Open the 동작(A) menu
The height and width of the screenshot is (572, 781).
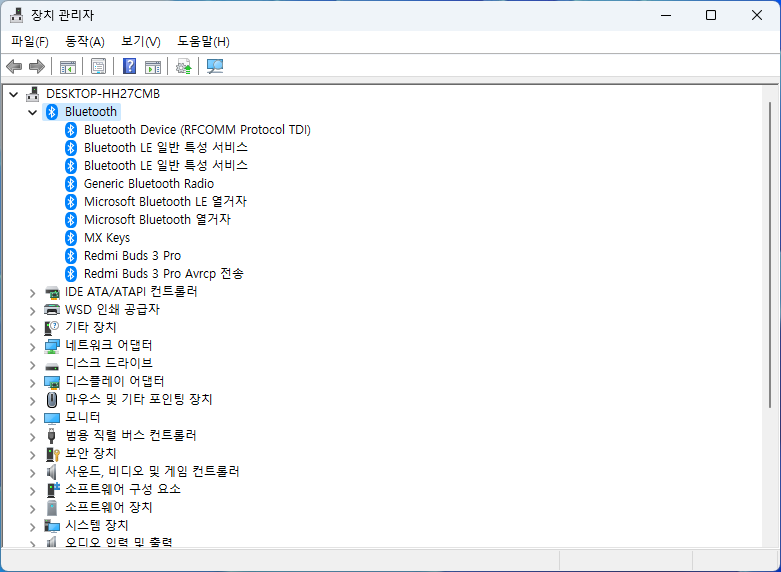[x=85, y=42]
